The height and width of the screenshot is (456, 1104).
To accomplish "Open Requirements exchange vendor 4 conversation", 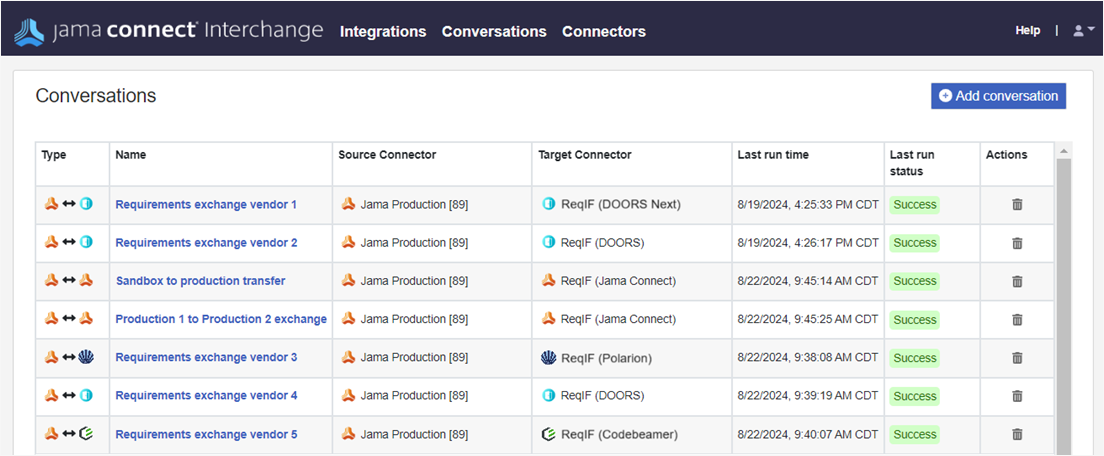I will click(206, 396).
